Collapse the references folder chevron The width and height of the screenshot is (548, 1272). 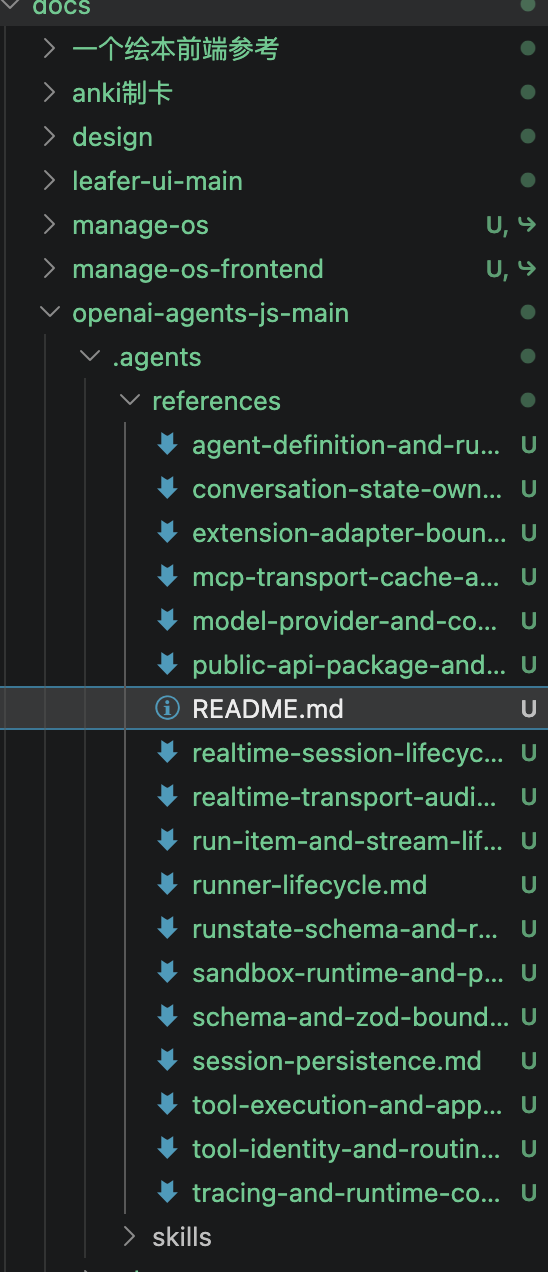129,401
